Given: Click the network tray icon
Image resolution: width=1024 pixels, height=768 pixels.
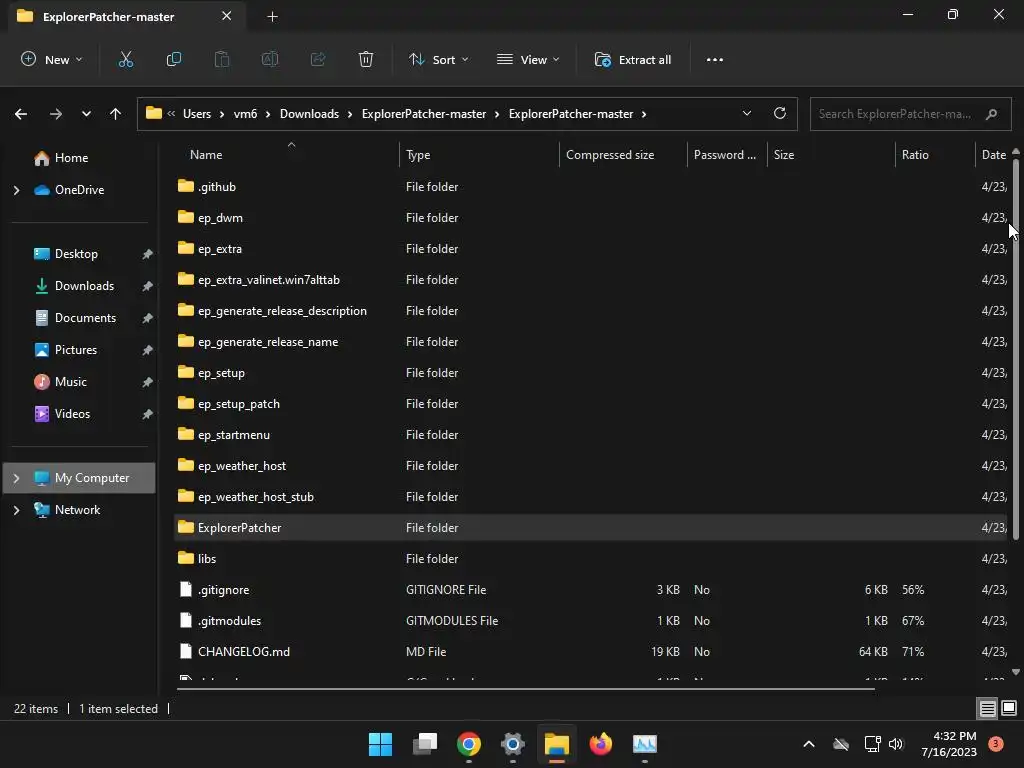Looking at the screenshot, I should click(872, 744).
